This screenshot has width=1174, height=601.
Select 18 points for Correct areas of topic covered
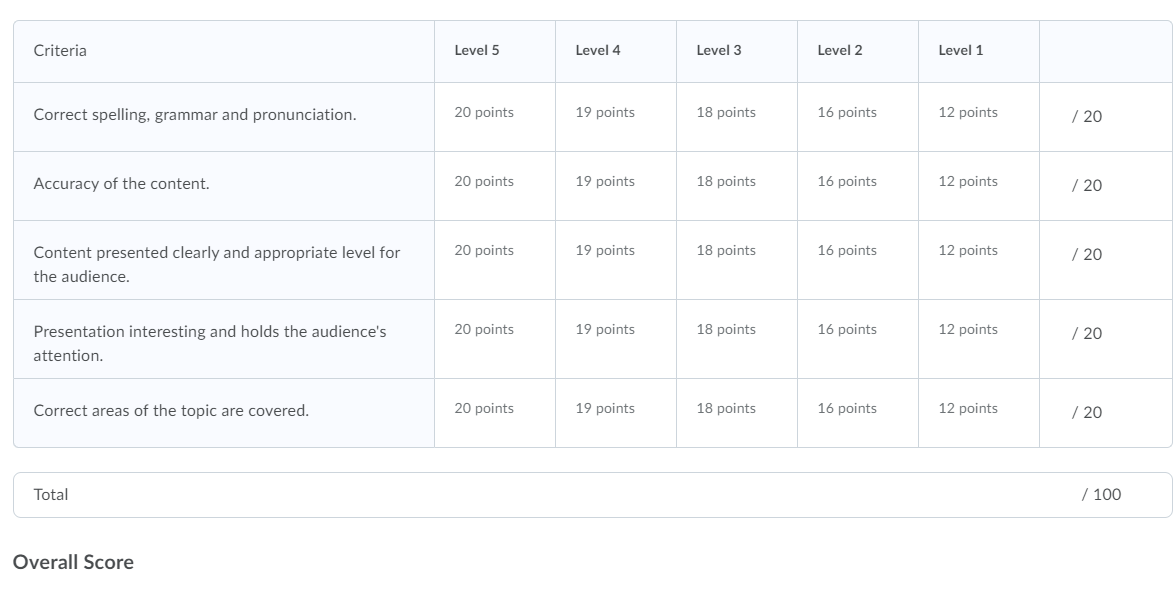[737, 413]
